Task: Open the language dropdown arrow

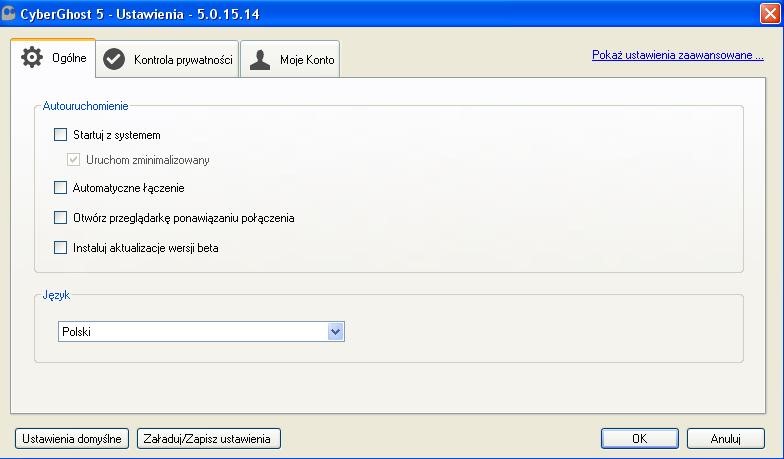Action: (336, 332)
